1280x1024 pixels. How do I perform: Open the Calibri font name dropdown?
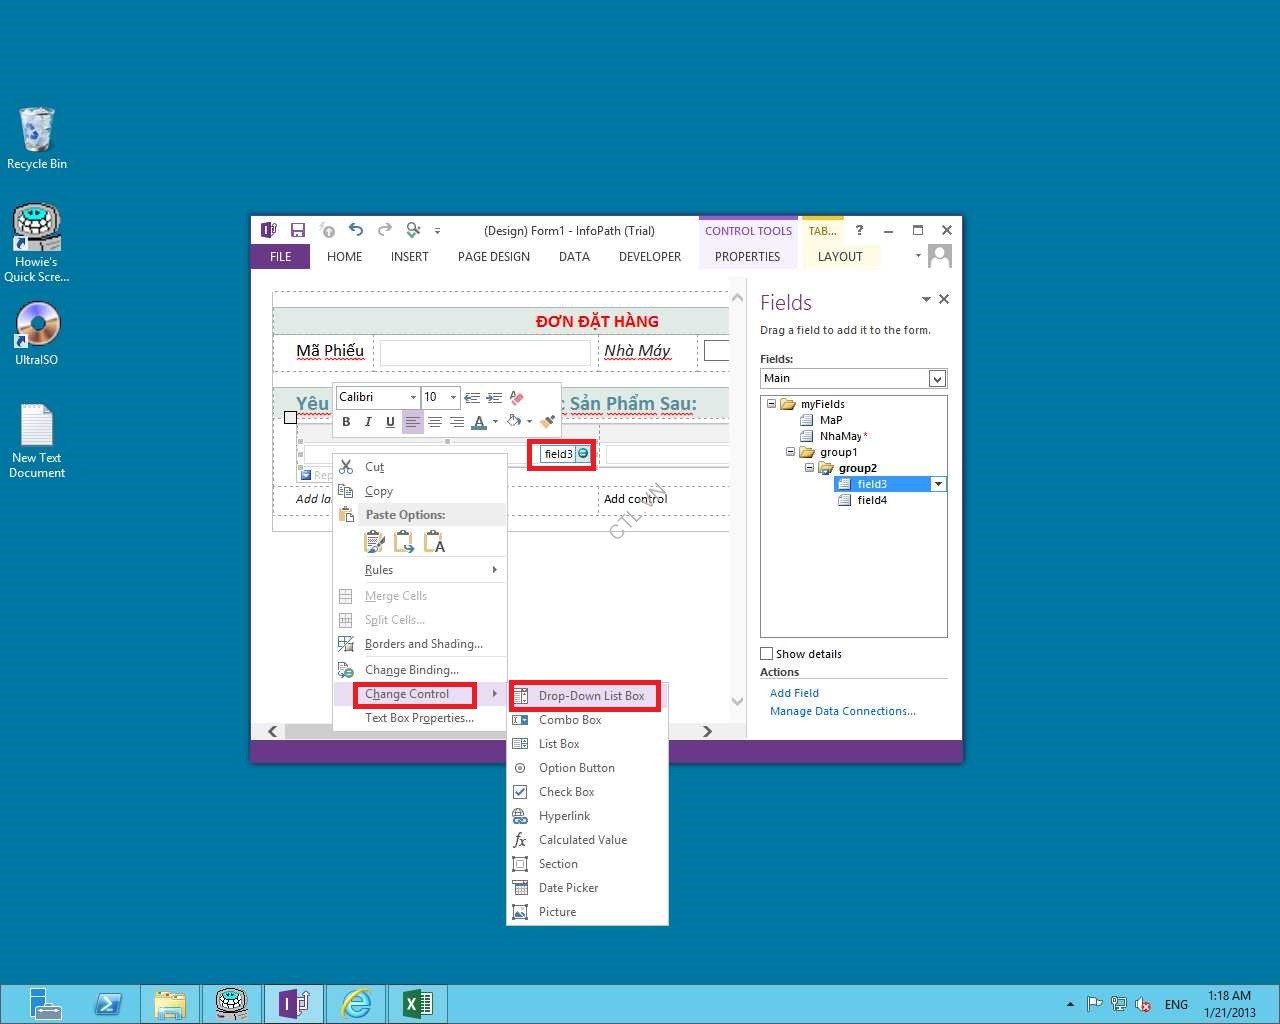click(x=413, y=397)
